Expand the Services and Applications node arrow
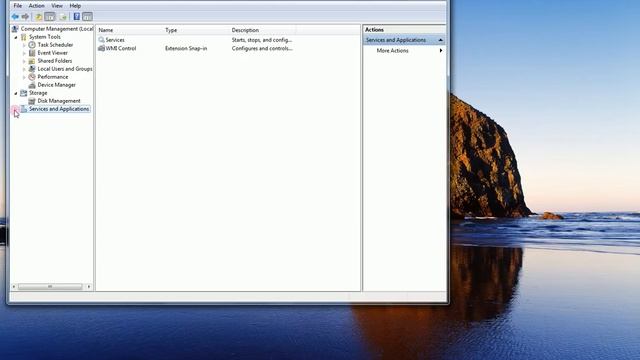 (15, 109)
